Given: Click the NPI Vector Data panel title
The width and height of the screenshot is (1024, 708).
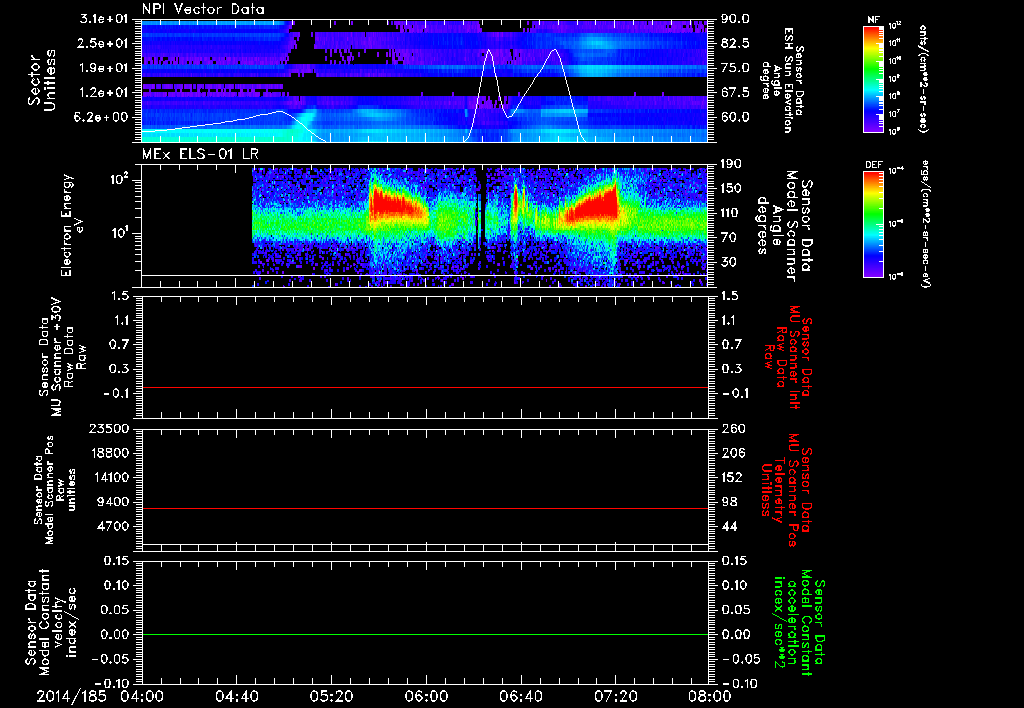Looking at the screenshot, I should pos(204,9).
